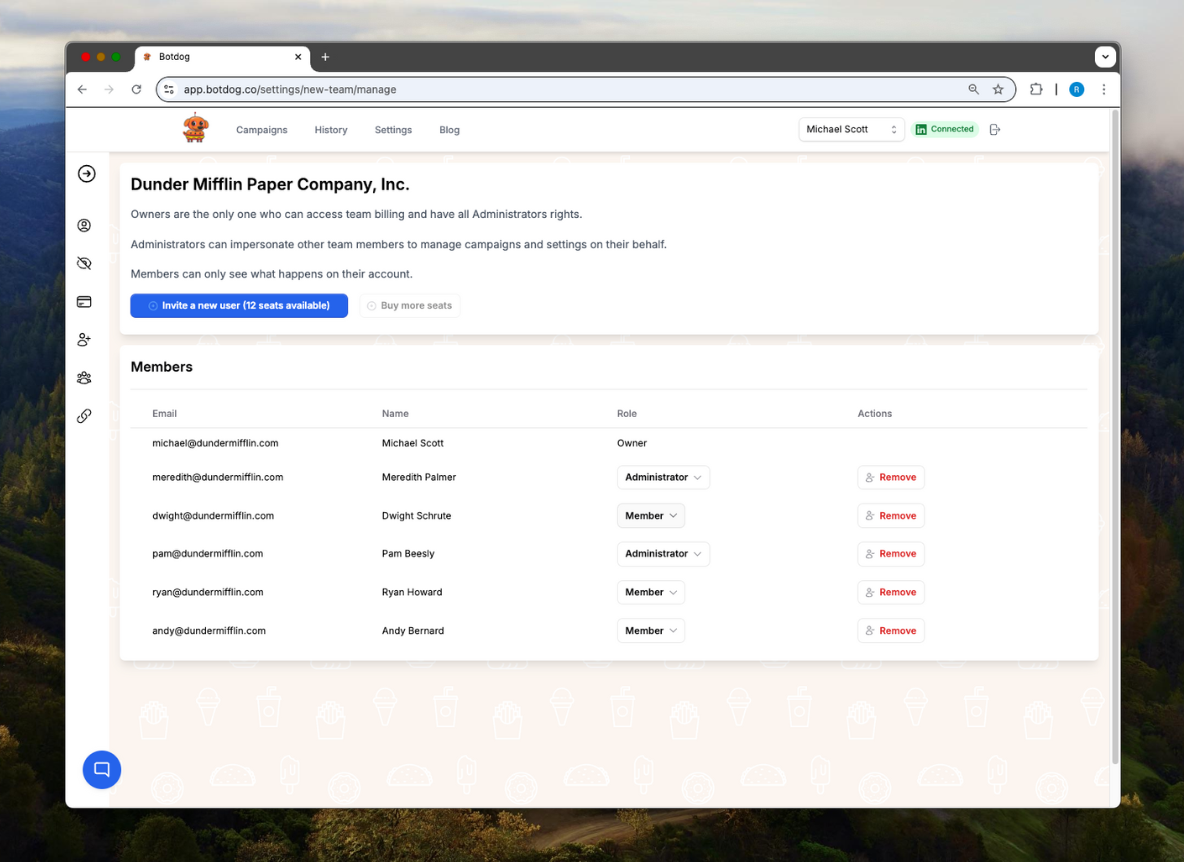This screenshot has height=862, width=1184.
Task: Open the Chrome profile avatar
Action: [1077, 89]
